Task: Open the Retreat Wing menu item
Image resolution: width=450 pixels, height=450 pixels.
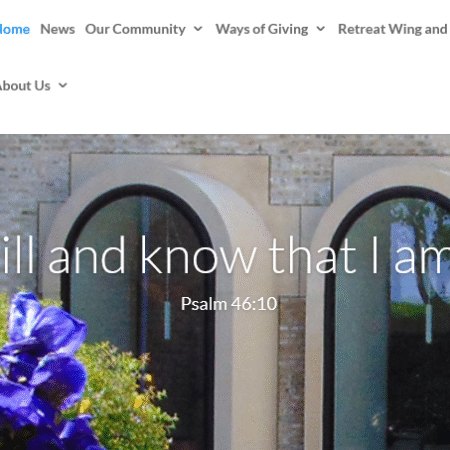Action: pos(394,29)
